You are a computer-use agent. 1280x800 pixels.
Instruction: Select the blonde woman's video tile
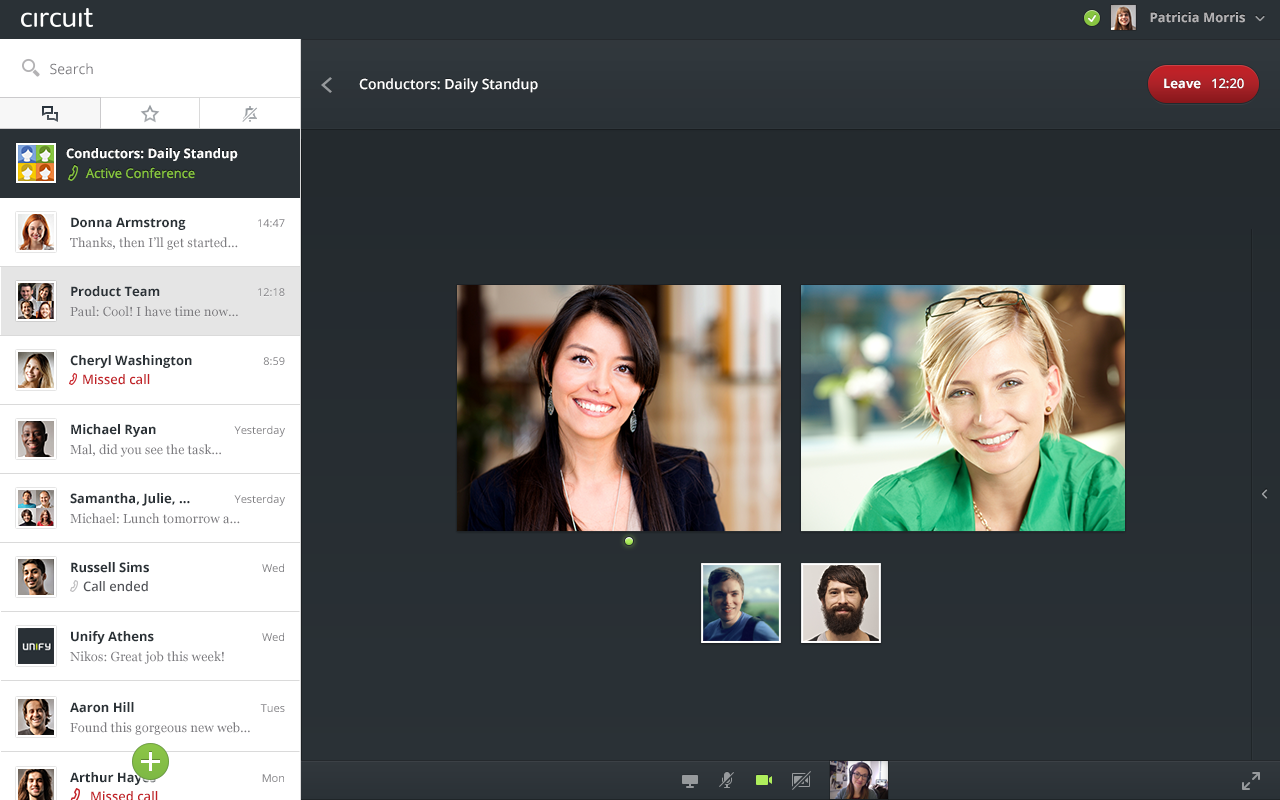click(963, 408)
